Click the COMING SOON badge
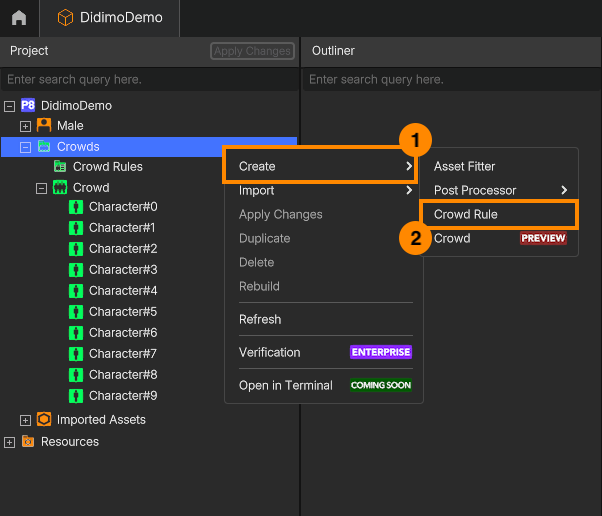This screenshot has width=602, height=516. [x=381, y=385]
